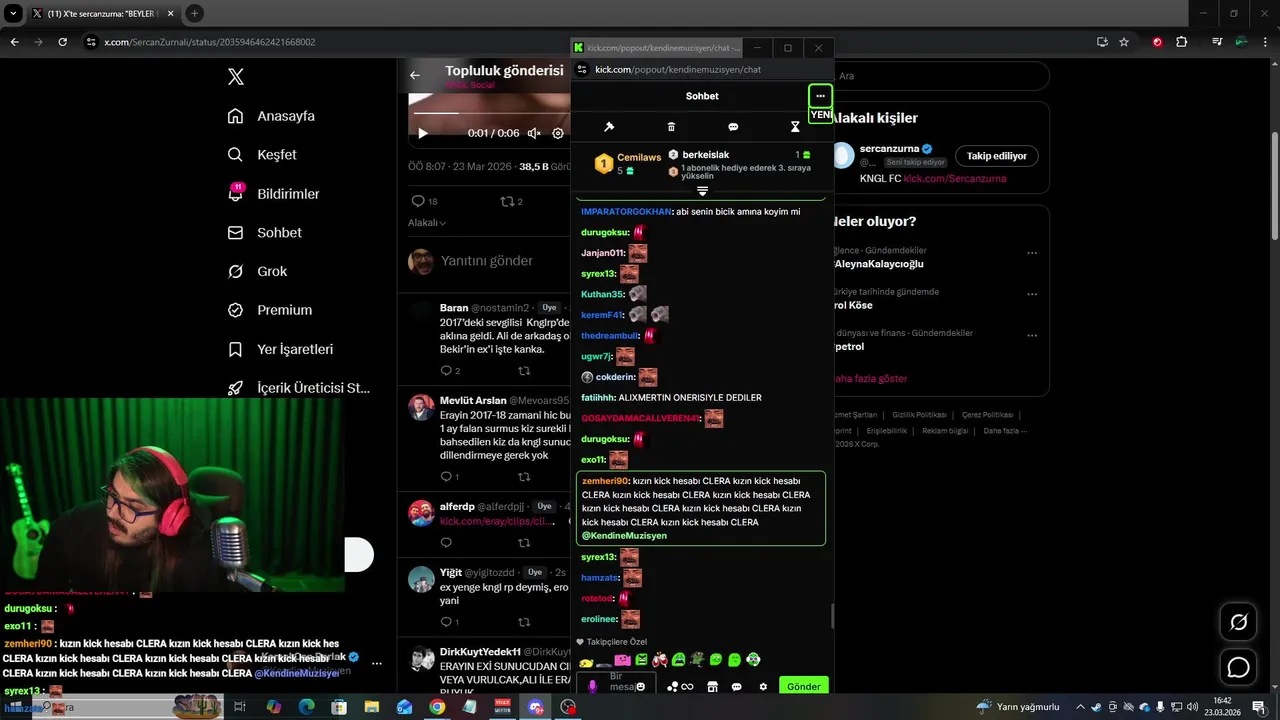Click the green Gönder send button
This screenshot has height=720, width=1280.
click(804, 687)
